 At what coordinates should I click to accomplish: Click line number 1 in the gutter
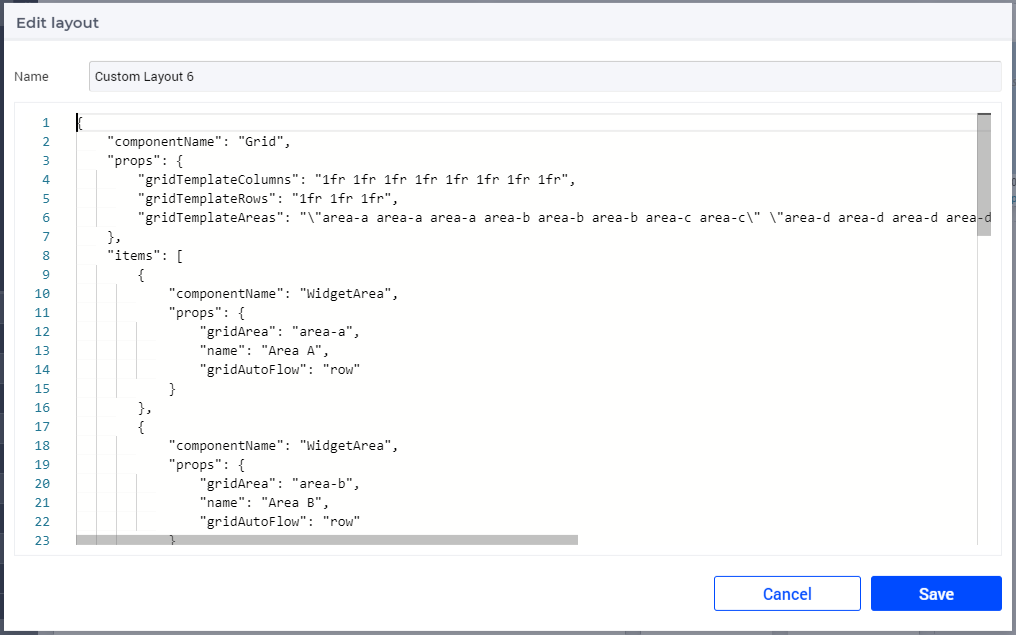pyautogui.click(x=46, y=123)
